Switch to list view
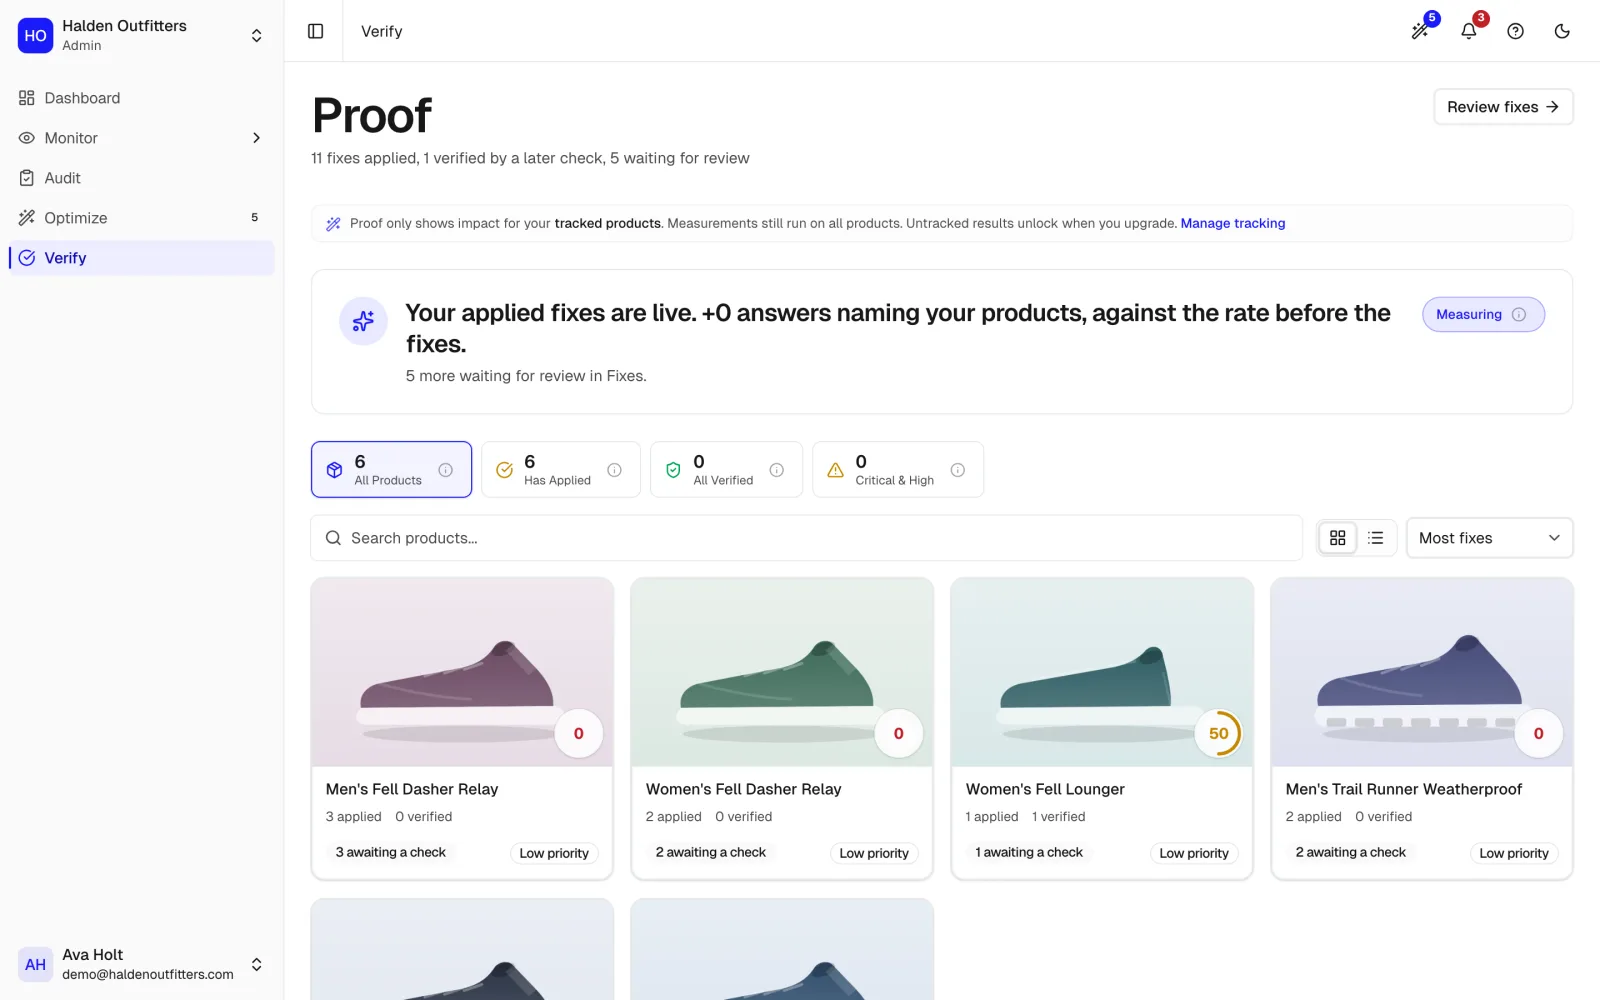 coord(1376,538)
